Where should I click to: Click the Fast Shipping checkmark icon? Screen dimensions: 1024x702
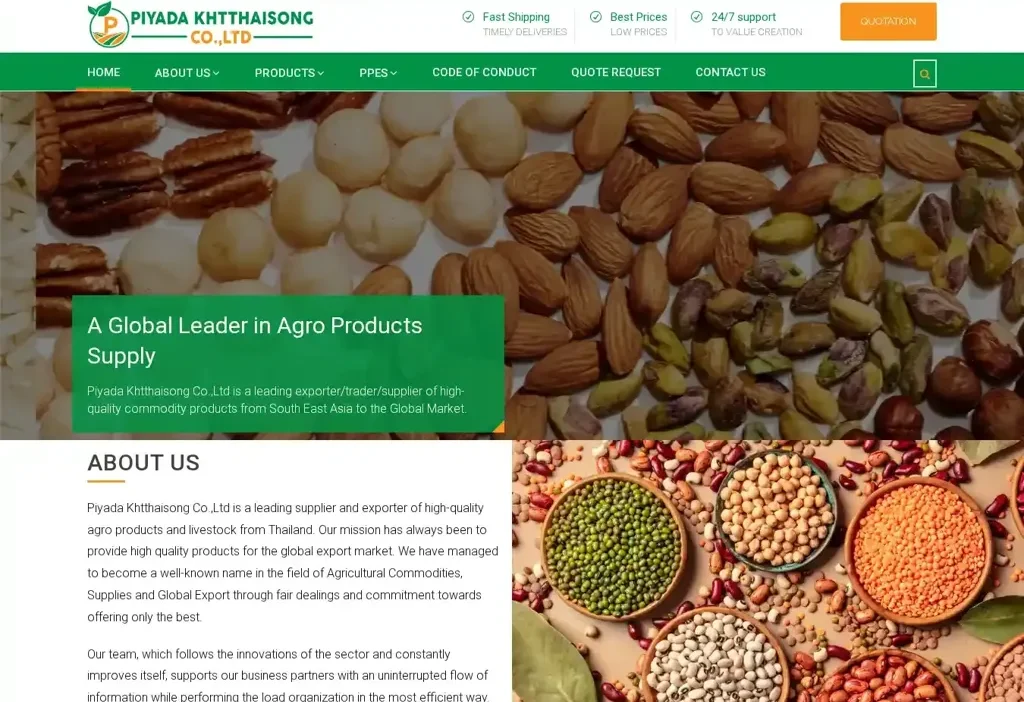[468, 17]
